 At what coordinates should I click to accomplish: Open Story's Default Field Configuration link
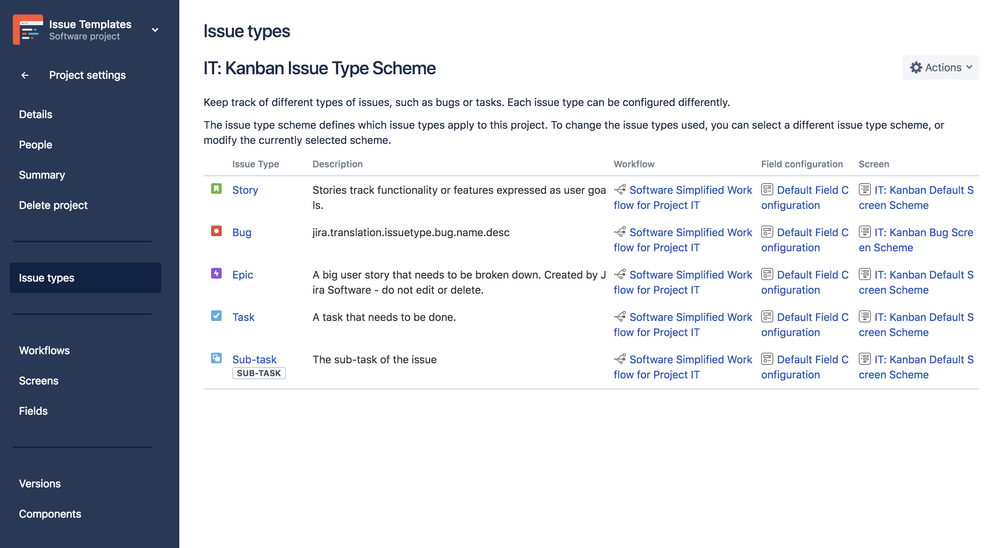(805, 198)
